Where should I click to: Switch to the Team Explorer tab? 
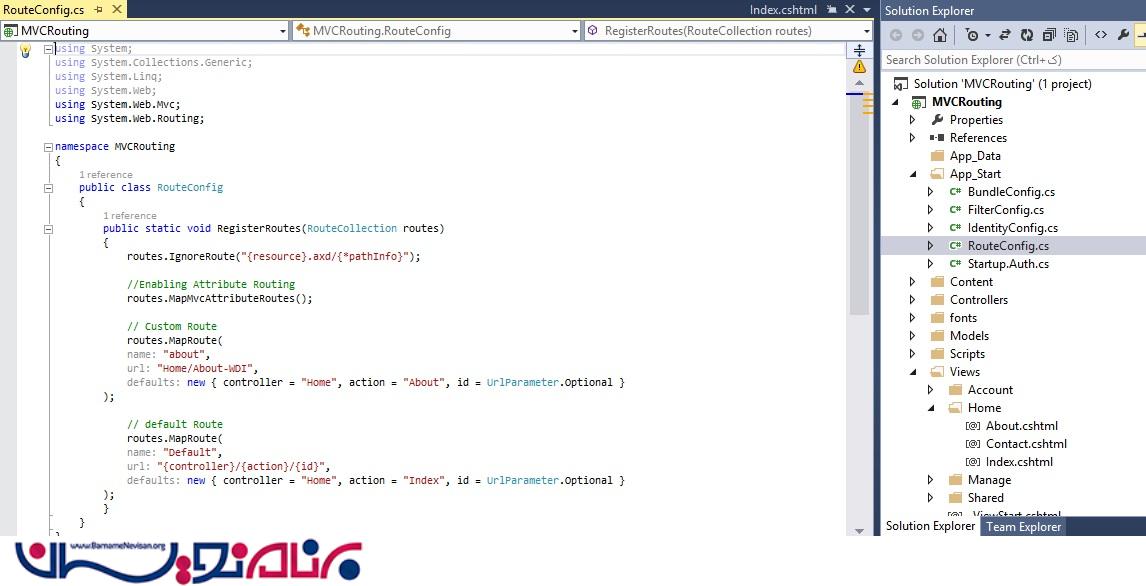coord(1022,527)
